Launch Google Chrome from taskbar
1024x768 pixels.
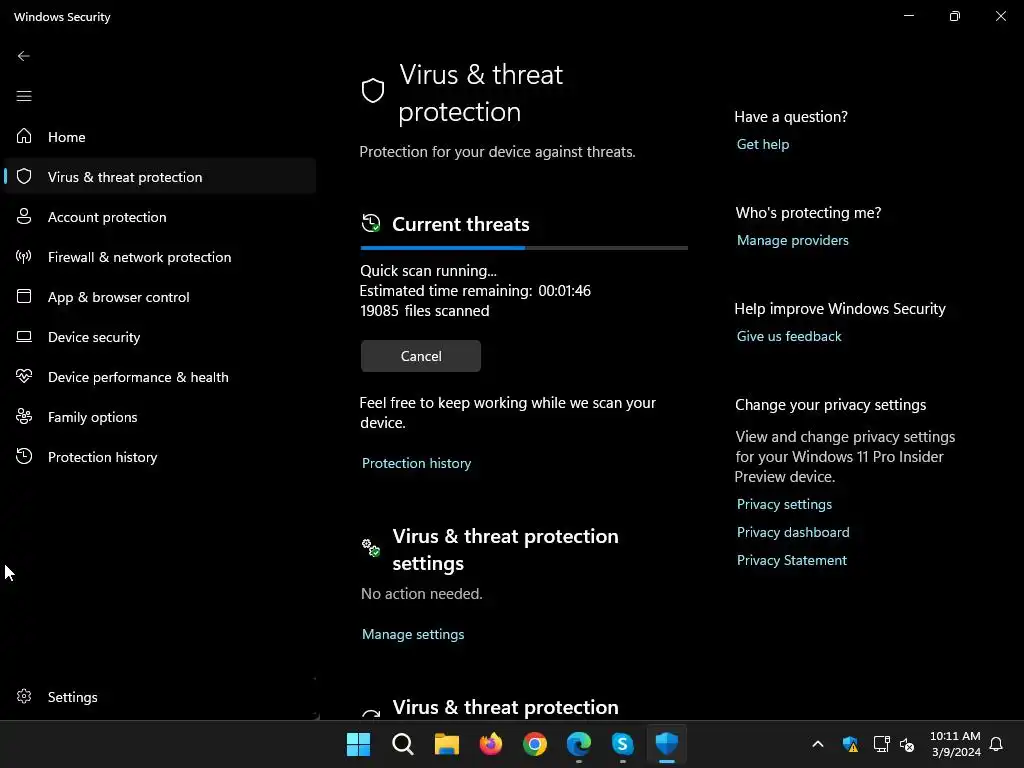point(535,744)
